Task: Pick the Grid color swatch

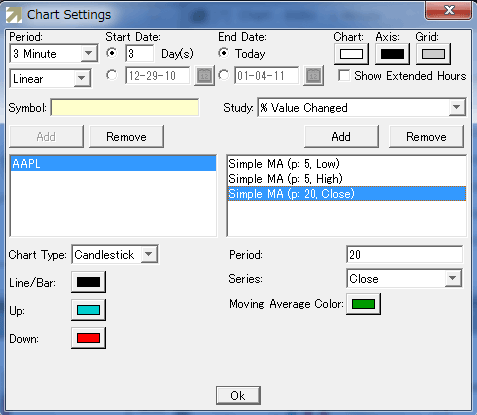Action: pos(433,54)
